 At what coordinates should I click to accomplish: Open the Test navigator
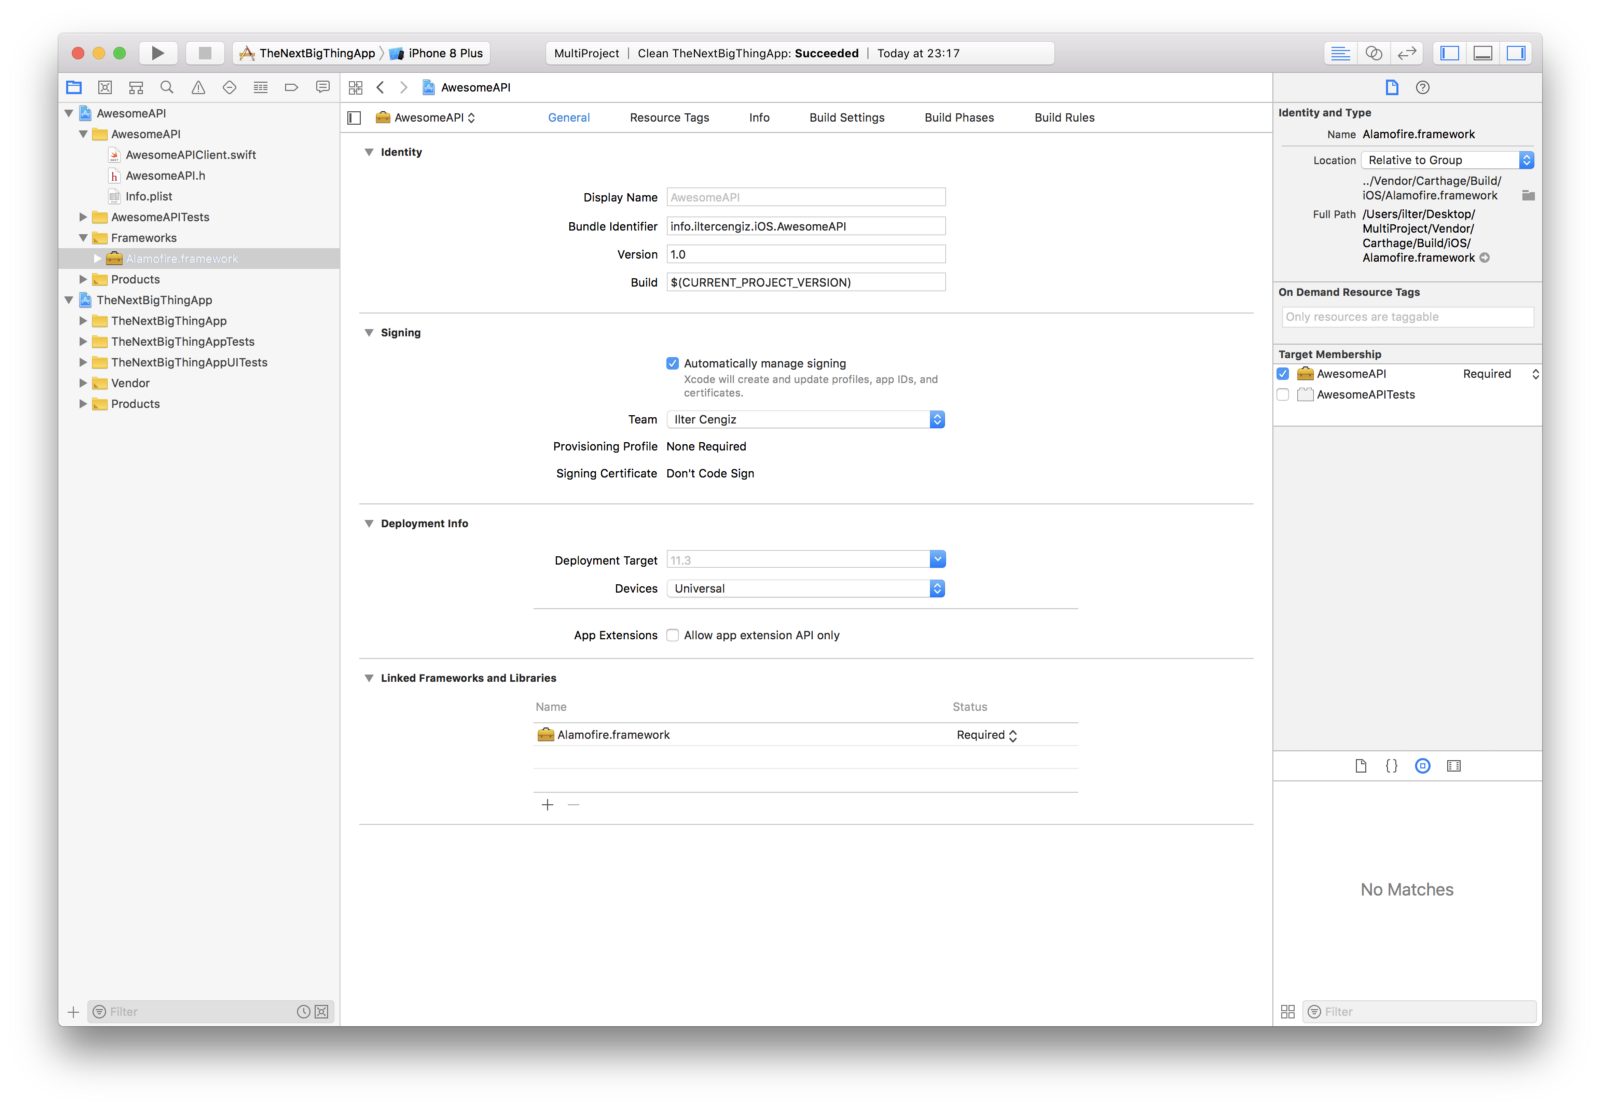click(229, 87)
